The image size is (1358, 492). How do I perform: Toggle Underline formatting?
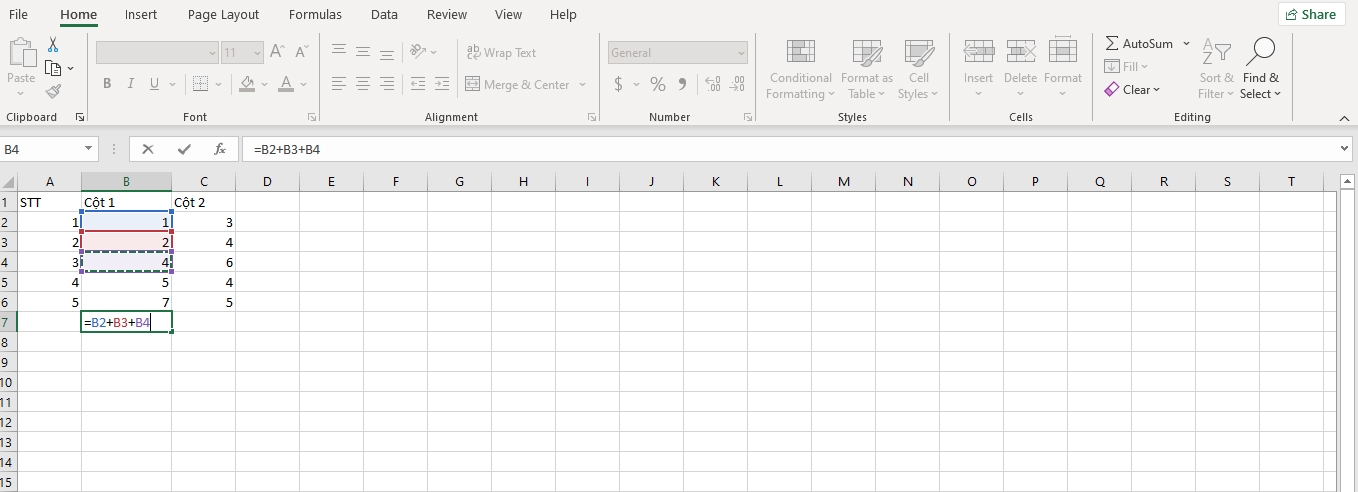tap(155, 84)
